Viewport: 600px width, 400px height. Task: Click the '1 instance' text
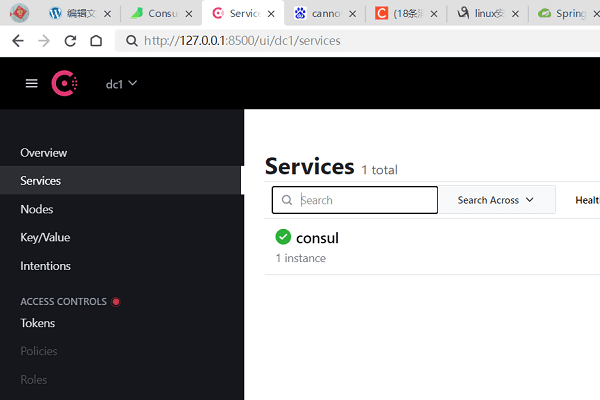[x=301, y=258]
